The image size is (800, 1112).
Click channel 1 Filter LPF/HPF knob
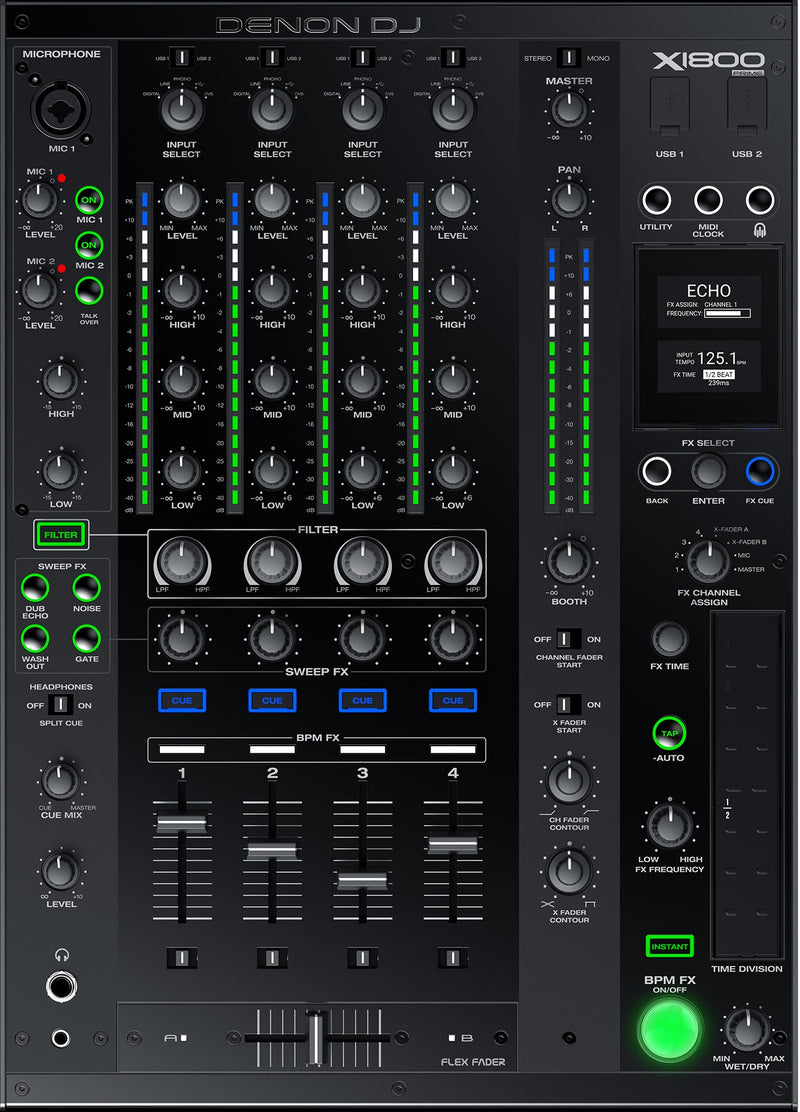182,561
